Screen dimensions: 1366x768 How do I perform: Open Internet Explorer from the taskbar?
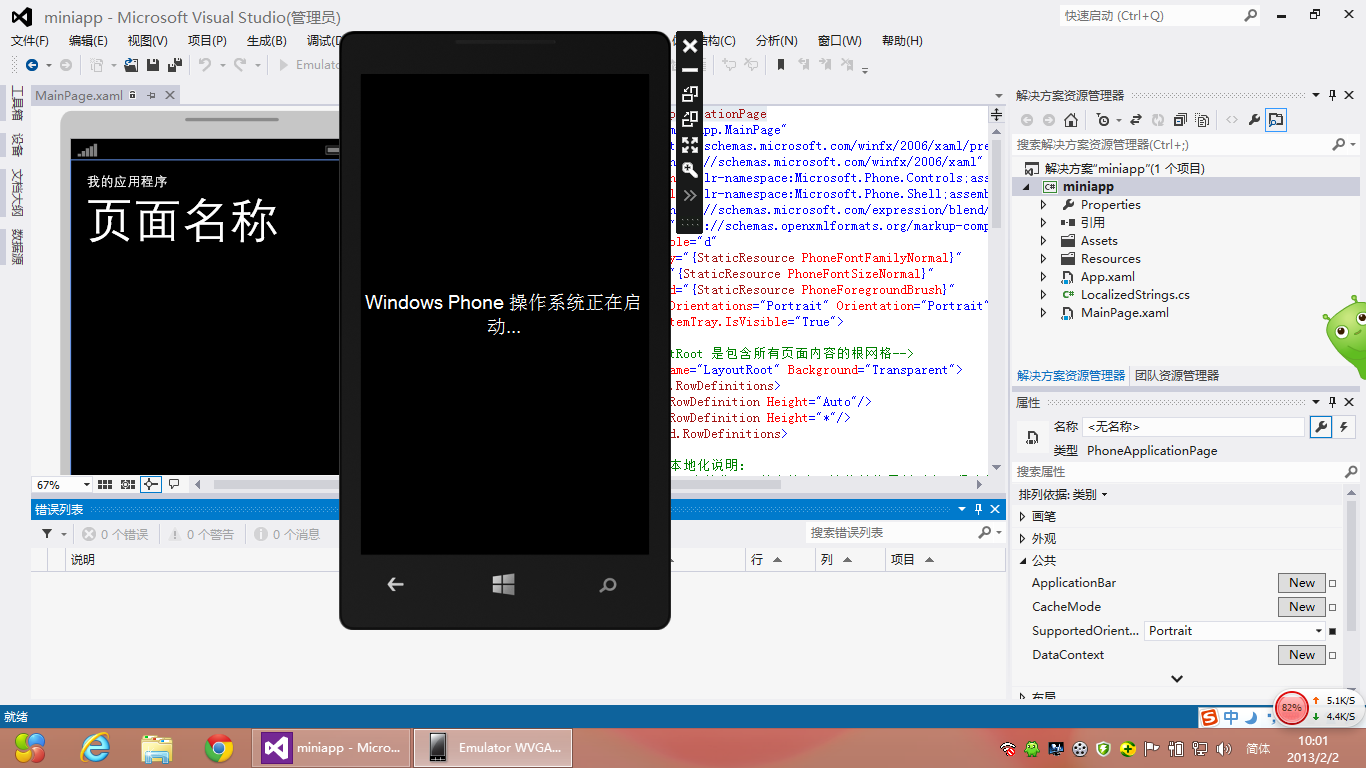(96, 748)
